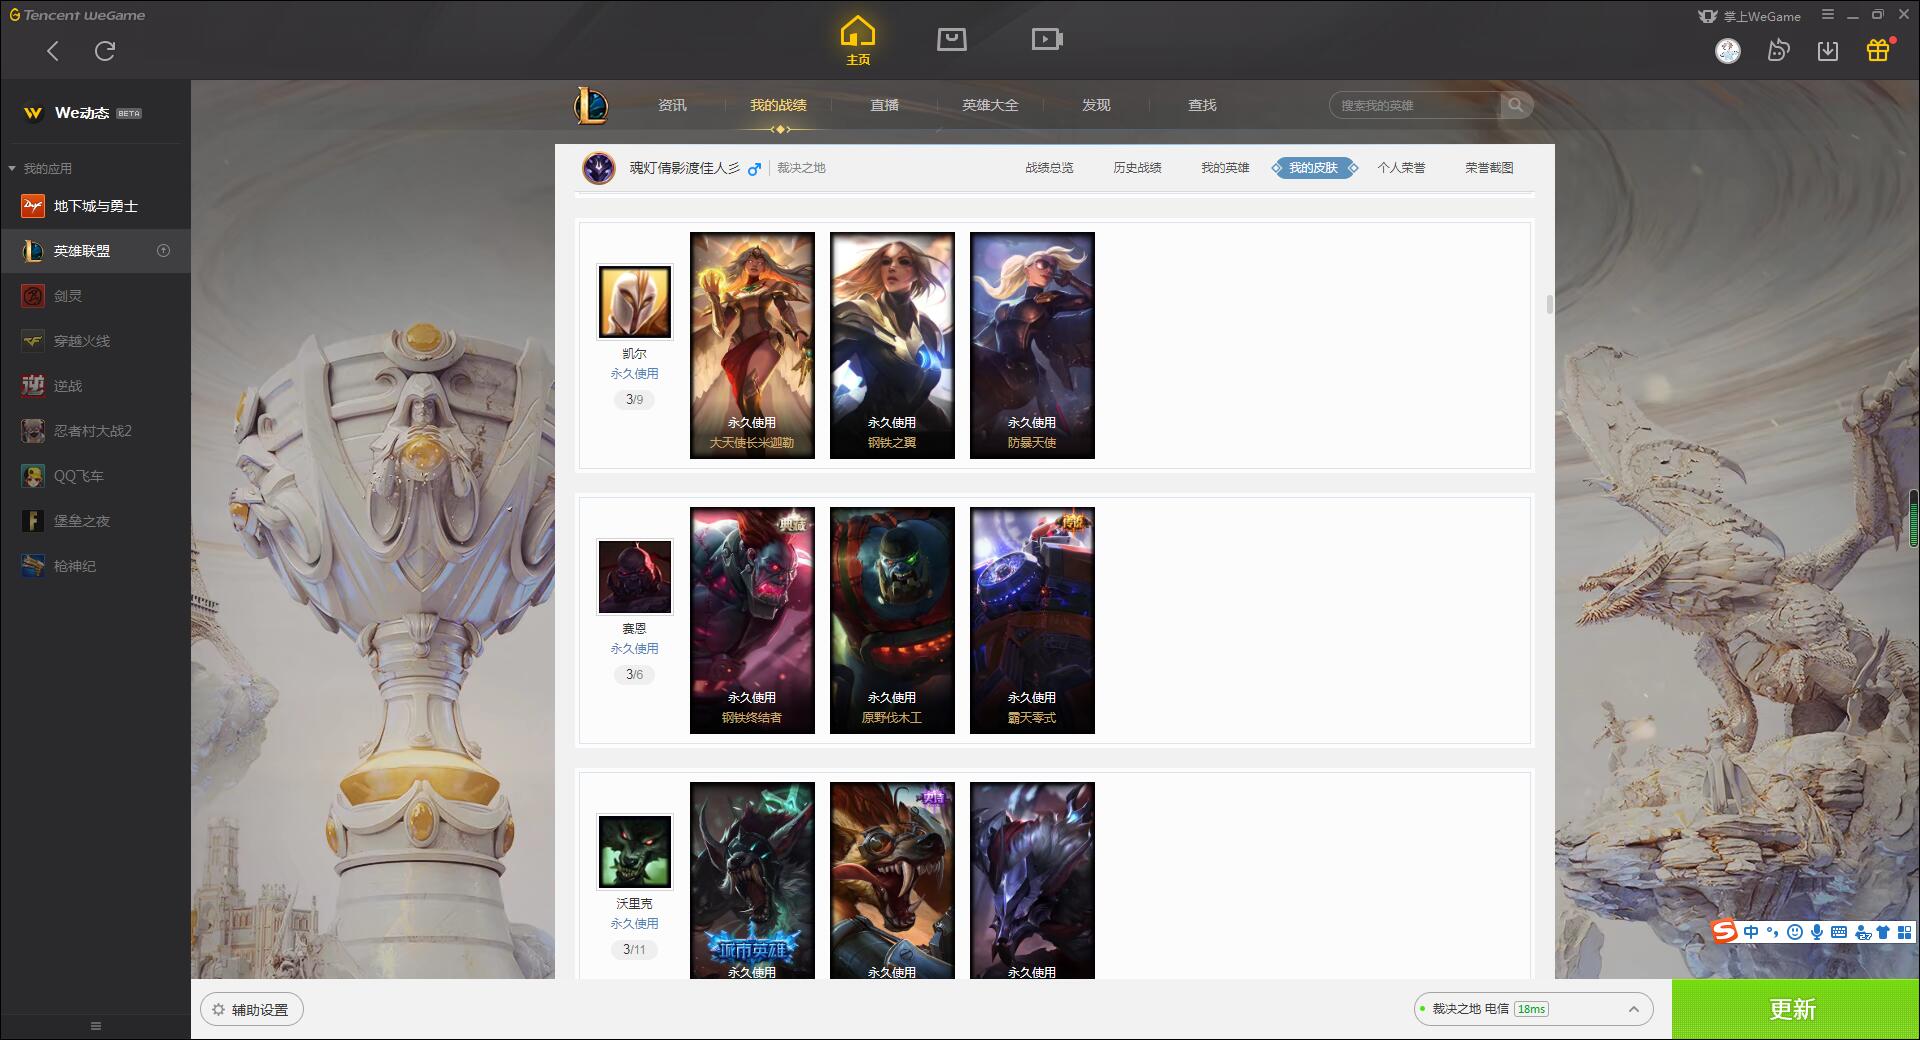Click the green 更新 update button
The height and width of the screenshot is (1040, 1920).
click(x=1795, y=1009)
